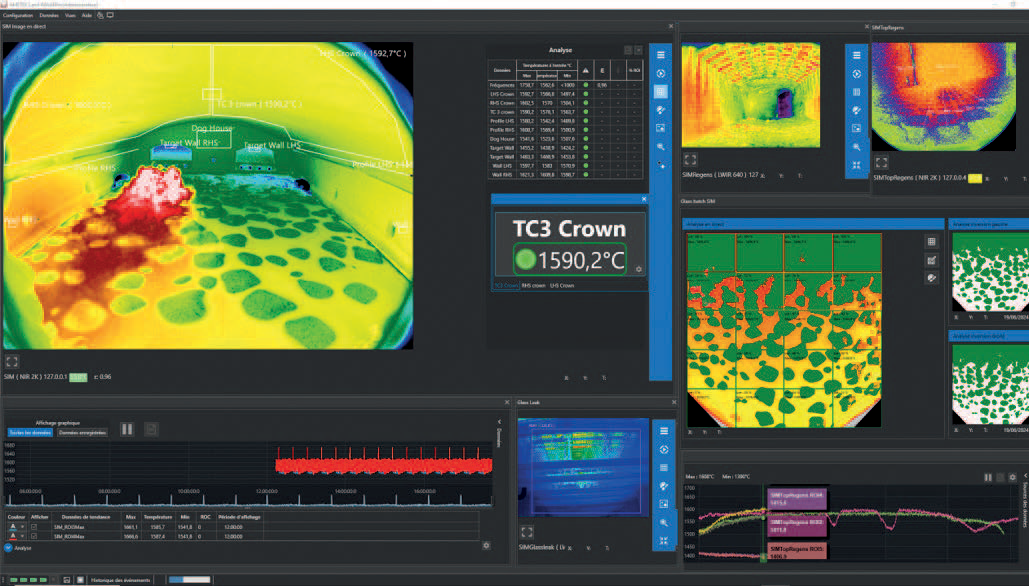Click the zoom magnifier in SIM live image toolbar

coord(661,147)
